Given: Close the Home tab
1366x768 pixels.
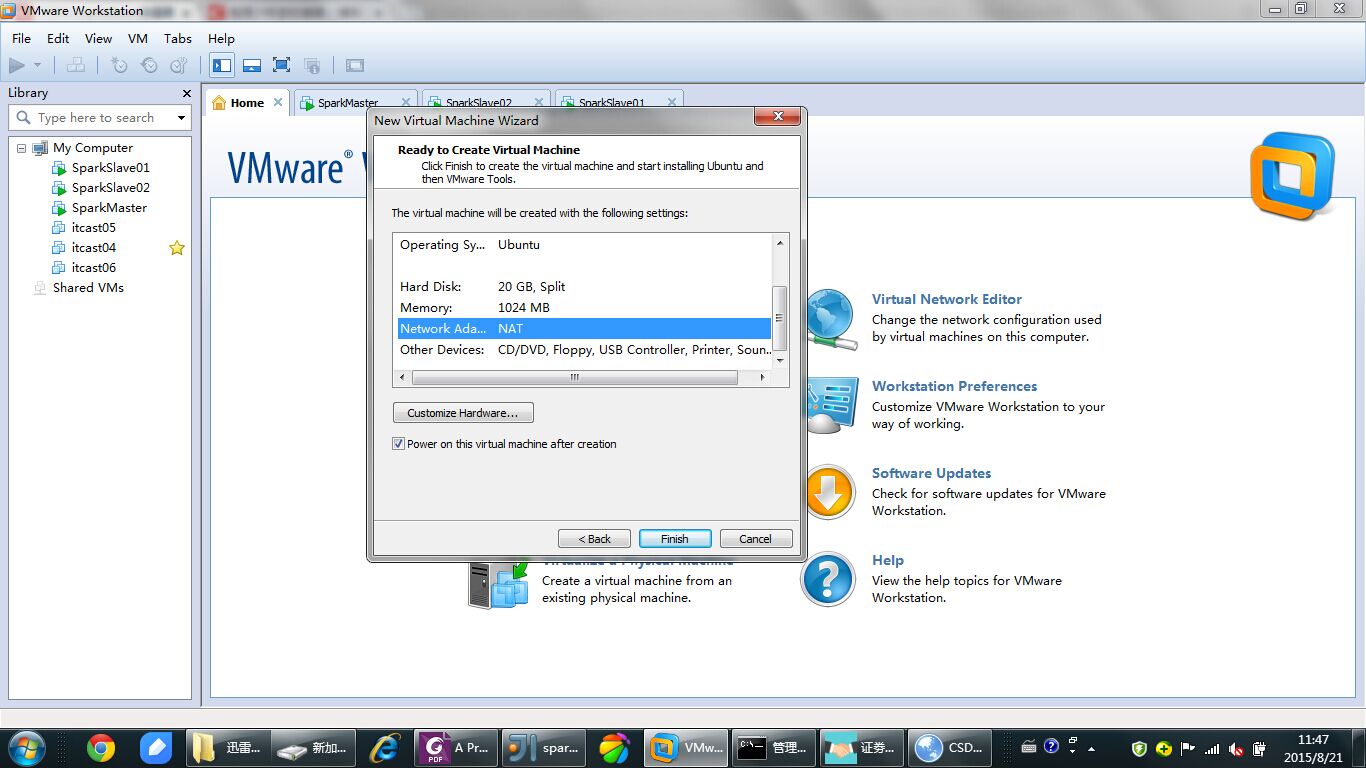Looking at the screenshot, I should (x=278, y=102).
